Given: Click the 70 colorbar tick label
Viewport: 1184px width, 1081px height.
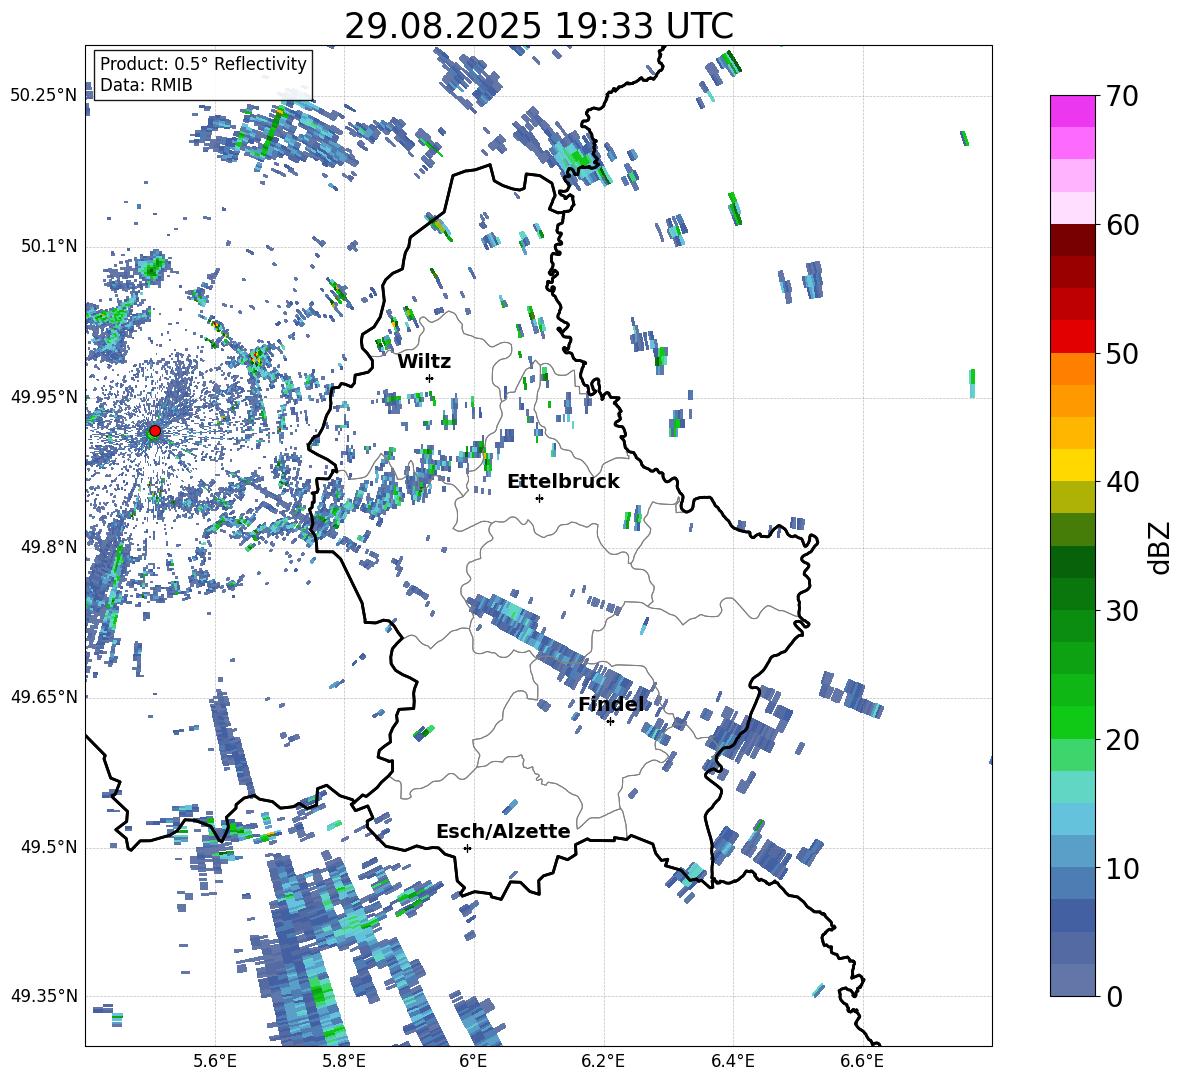Looking at the screenshot, I should [1122, 96].
